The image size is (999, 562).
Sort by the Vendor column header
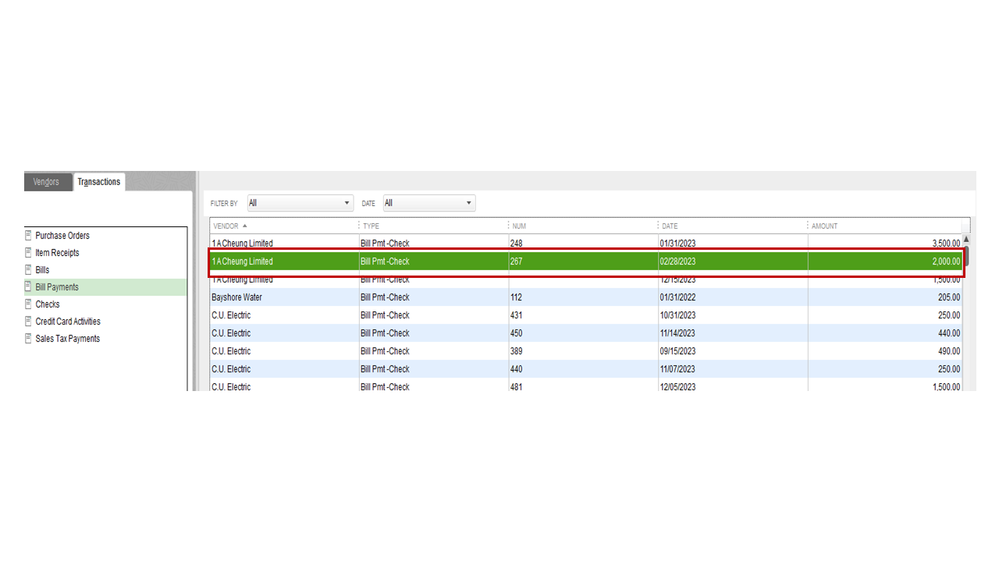[x=226, y=226]
